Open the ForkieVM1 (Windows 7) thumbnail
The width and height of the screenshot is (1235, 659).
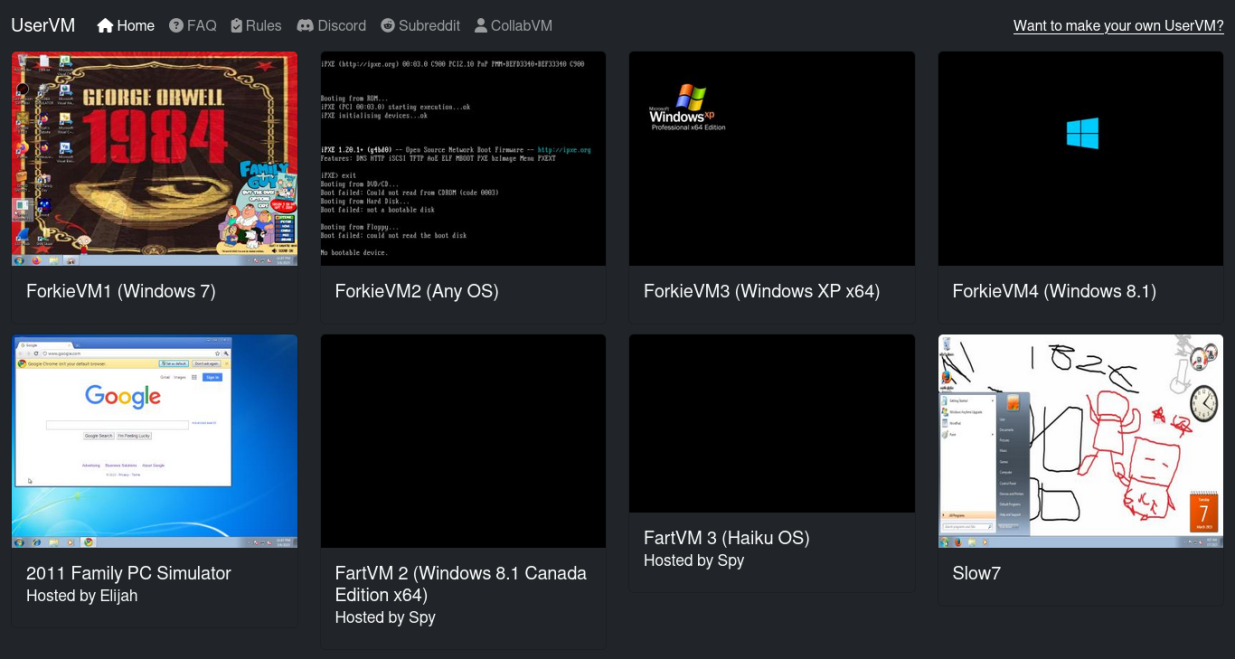tap(154, 158)
